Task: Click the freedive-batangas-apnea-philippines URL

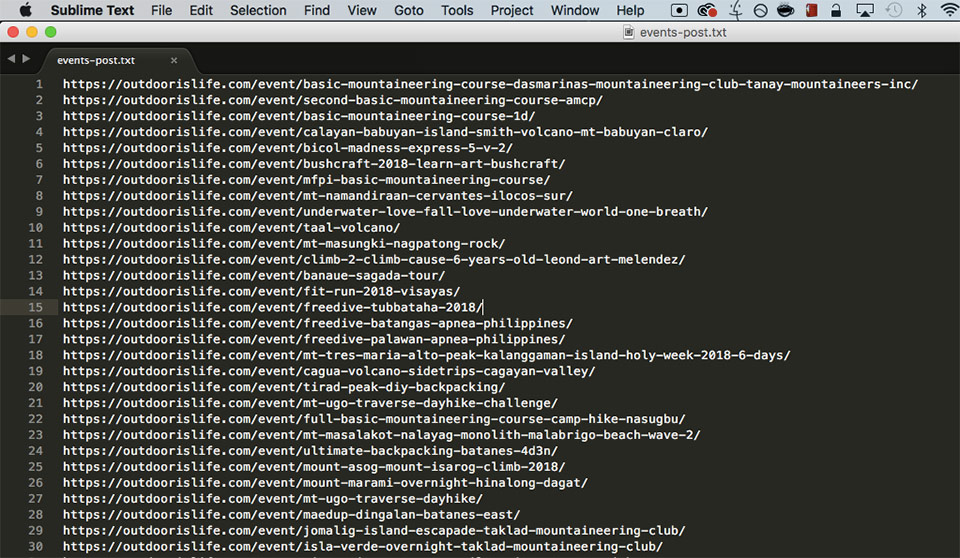Action: pyautogui.click(x=318, y=323)
